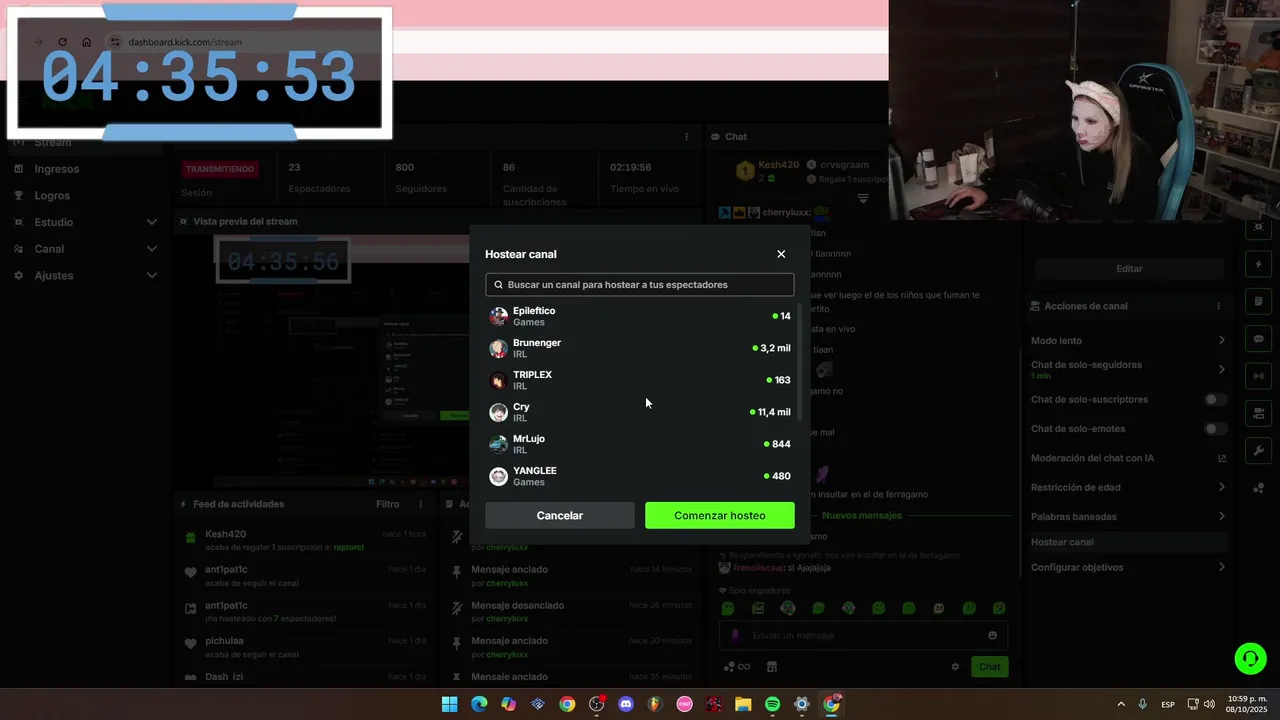Open activity feed options menu

420,504
